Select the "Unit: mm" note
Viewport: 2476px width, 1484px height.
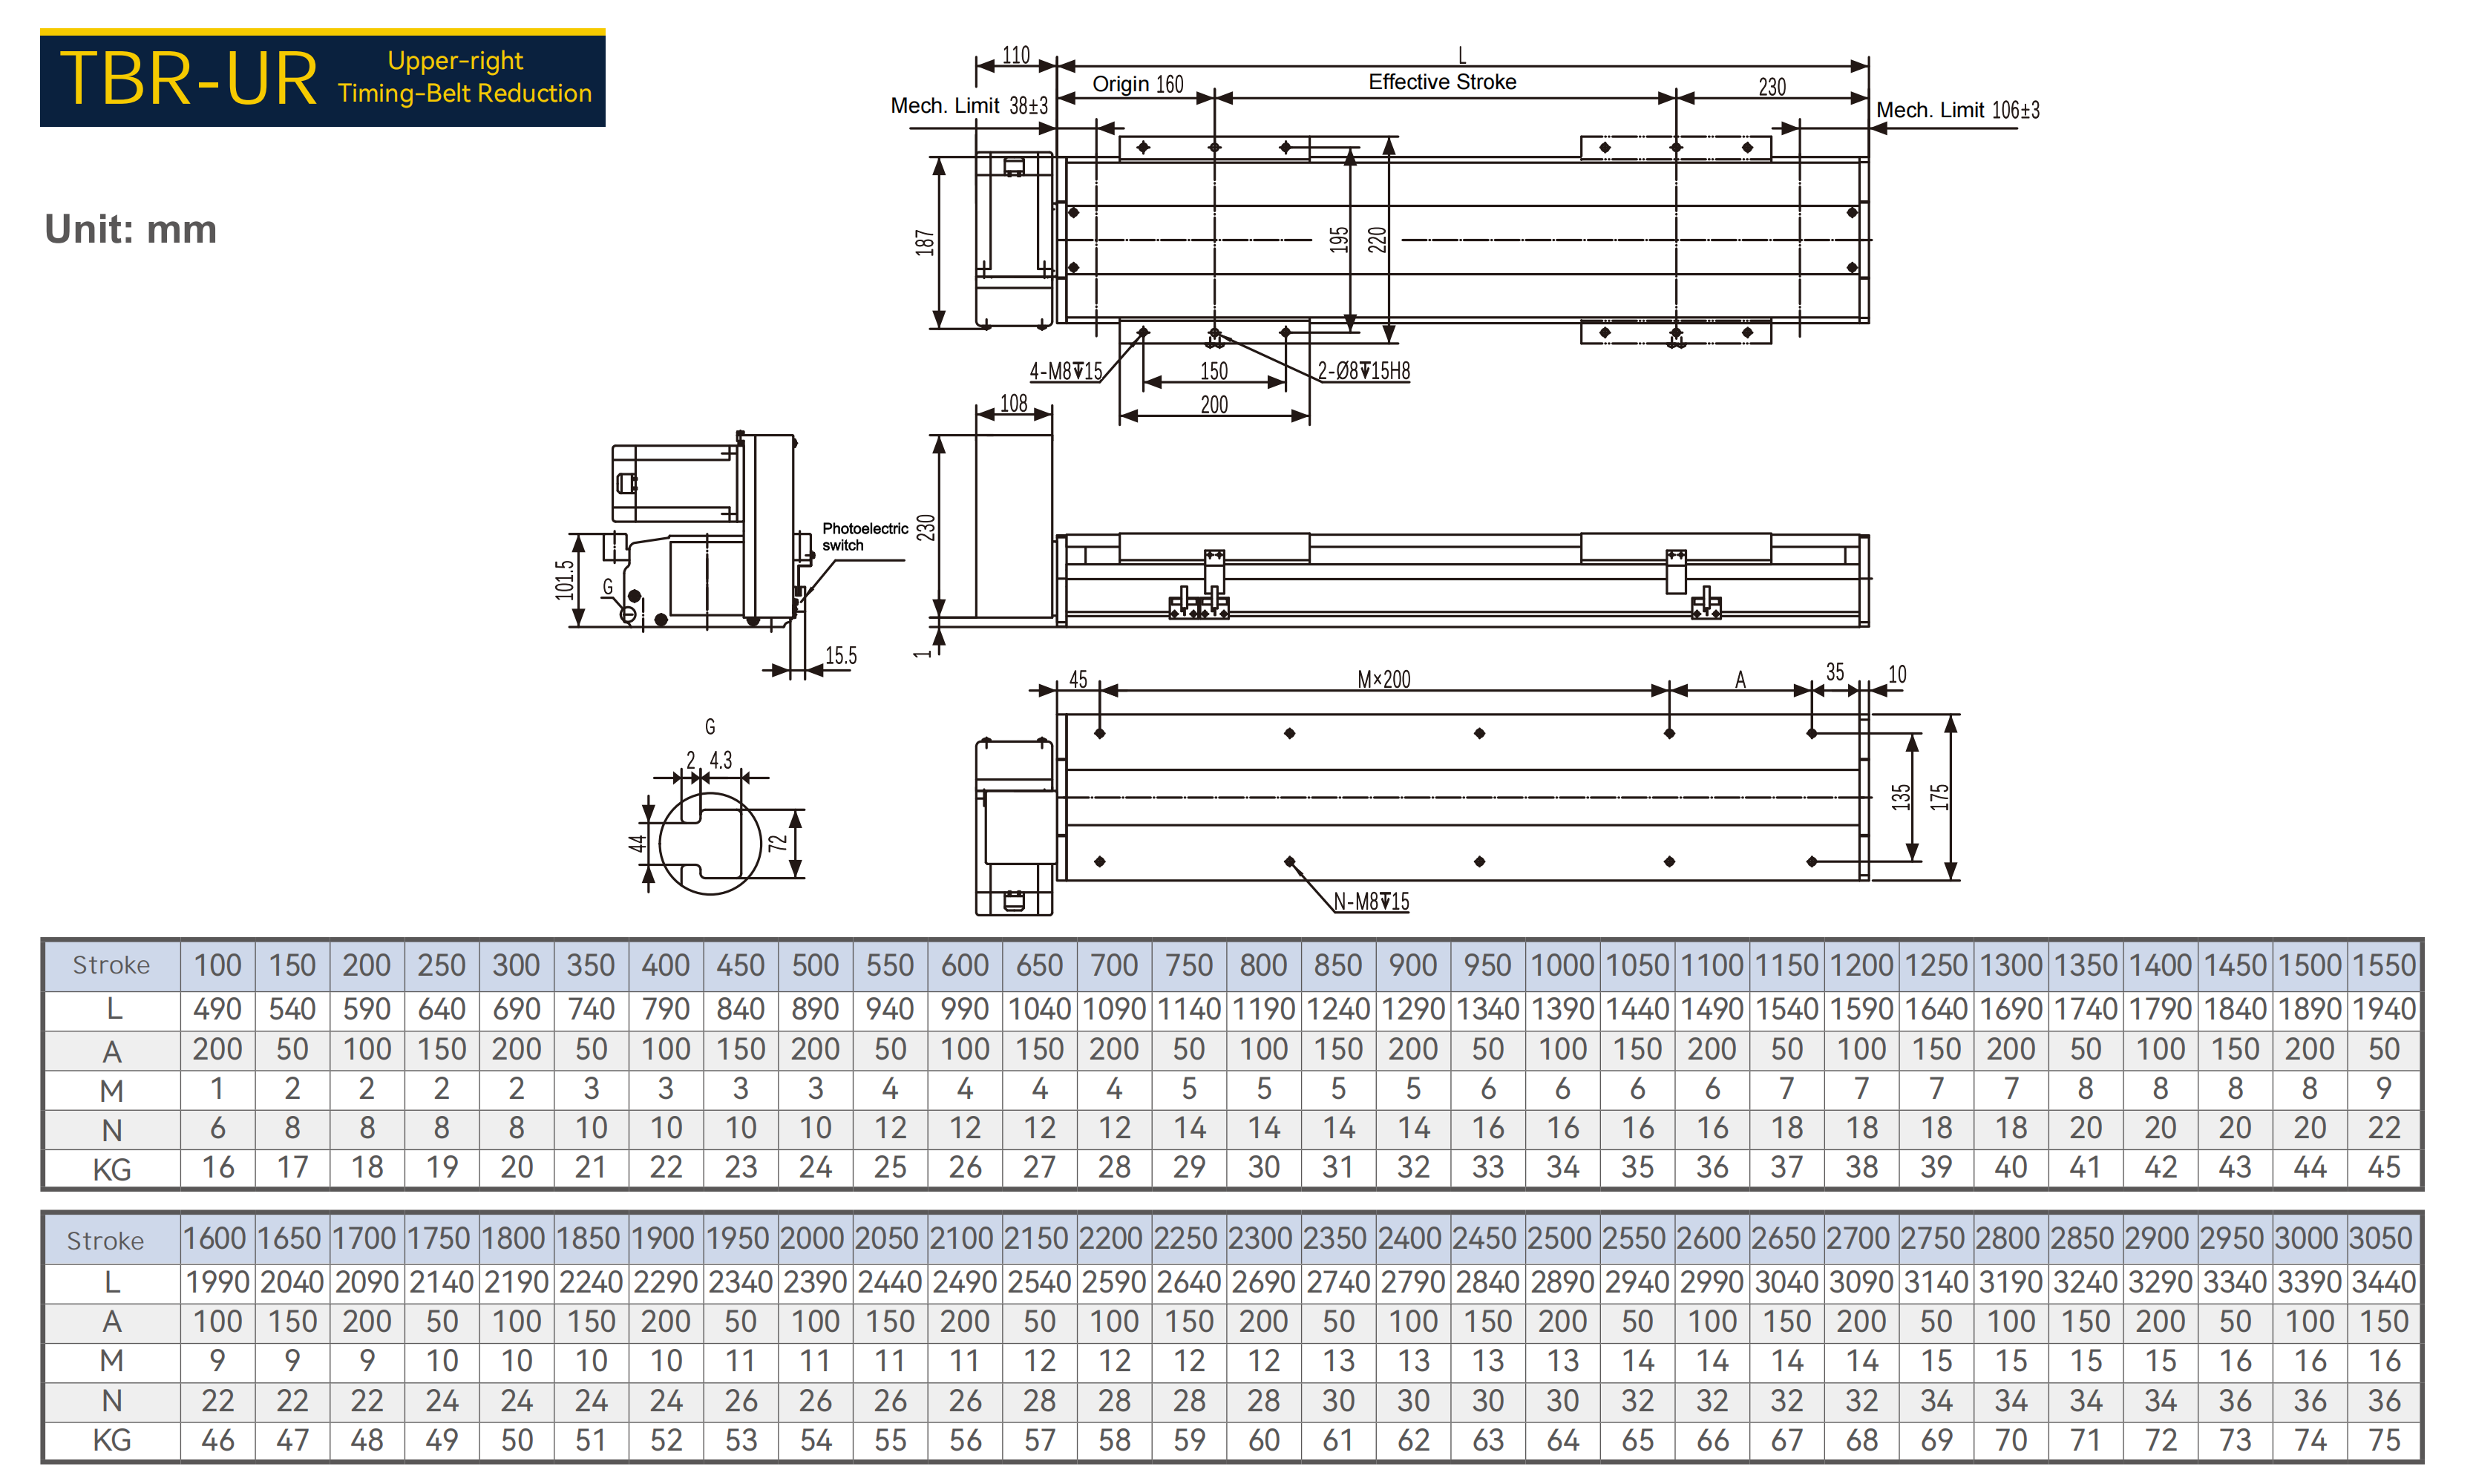click(x=130, y=229)
